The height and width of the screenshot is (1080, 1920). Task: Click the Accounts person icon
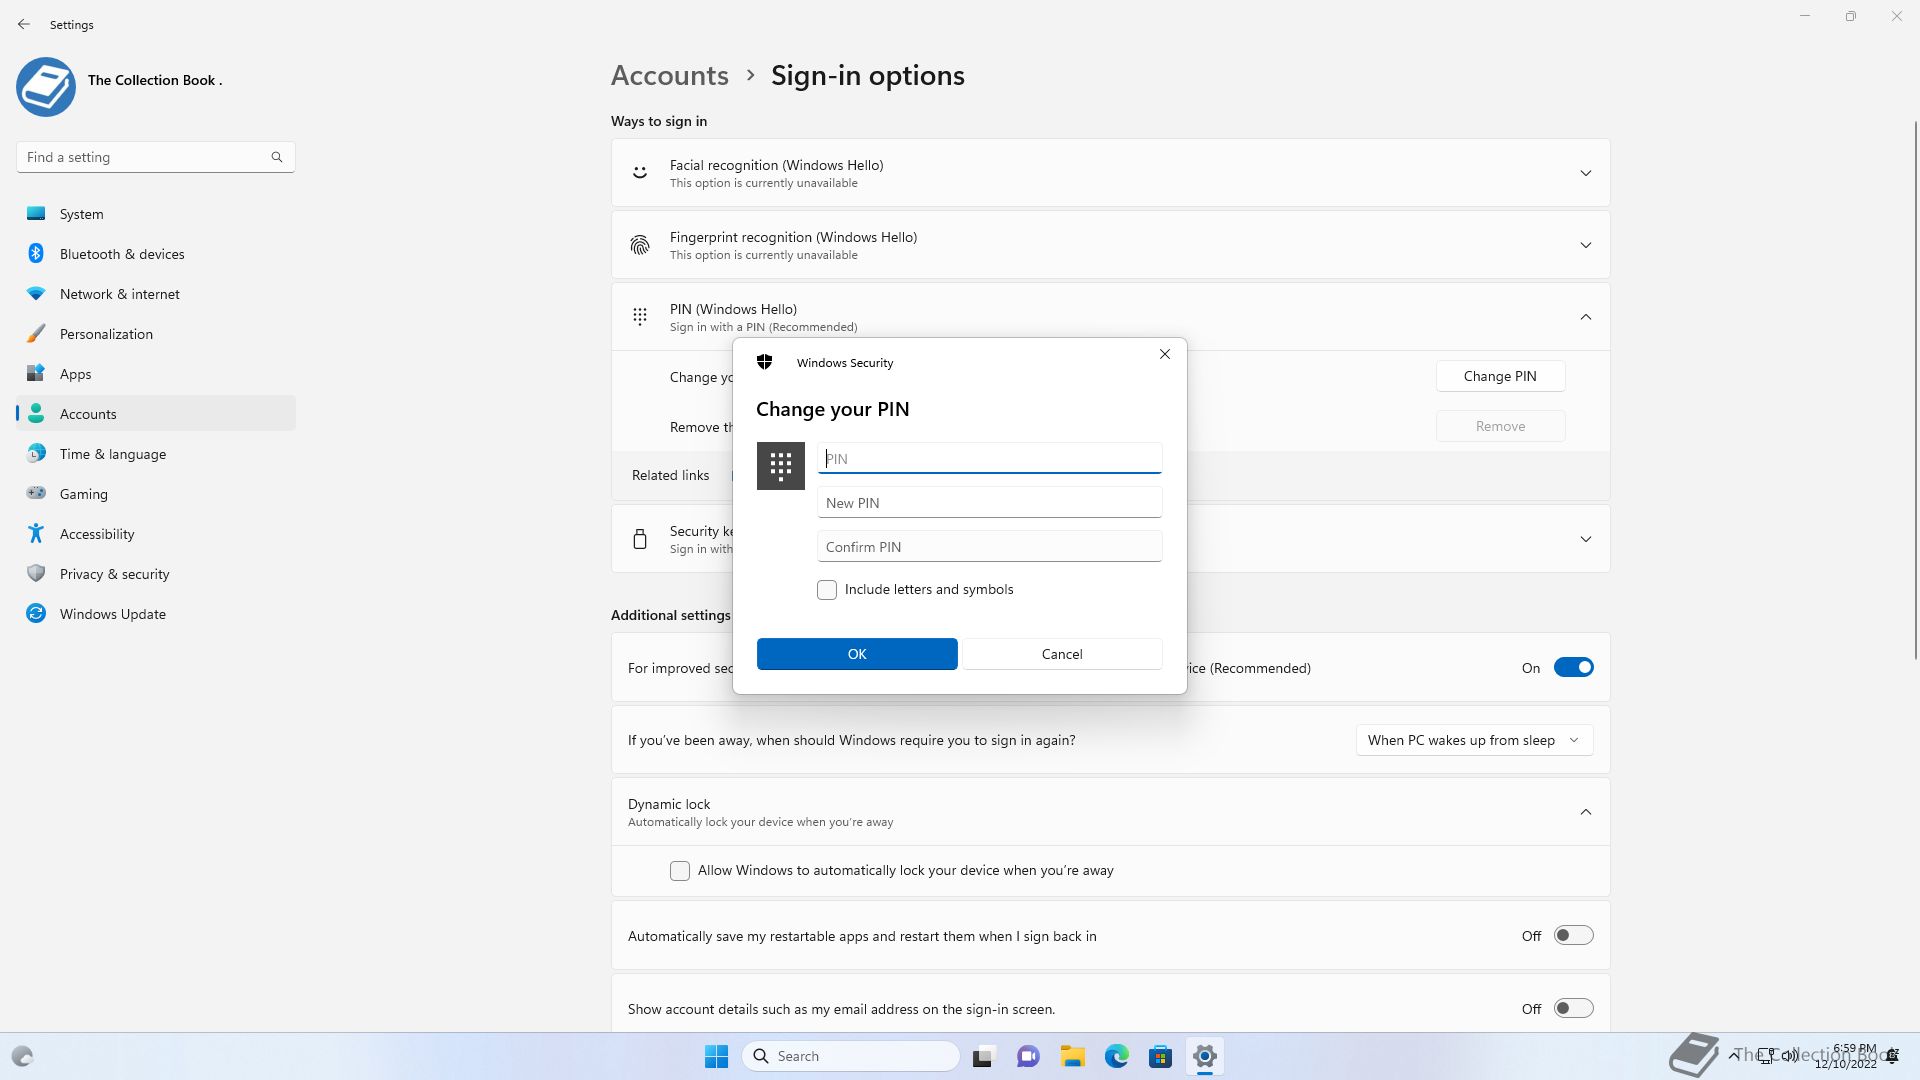tap(36, 414)
